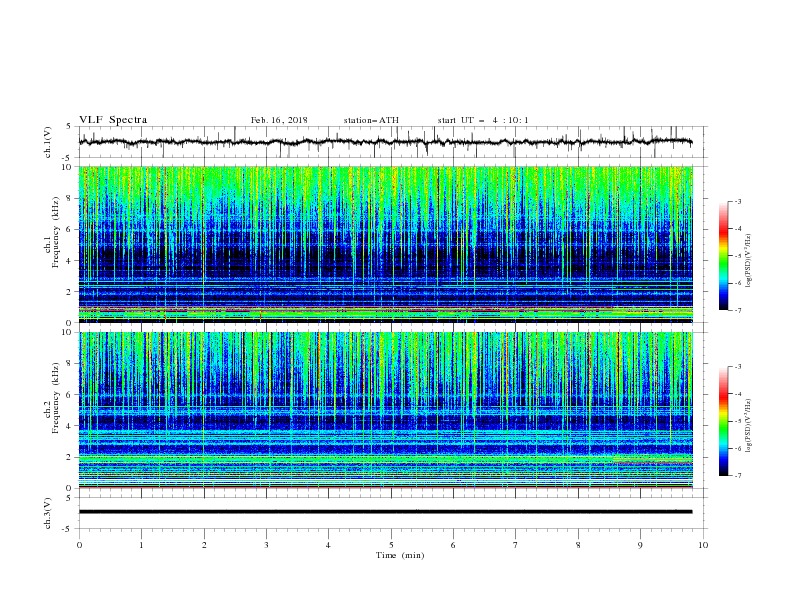Image resolution: width=792 pixels, height=612 pixels.
Task: Click time axis tick label 5
Action: [x=391, y=545]
